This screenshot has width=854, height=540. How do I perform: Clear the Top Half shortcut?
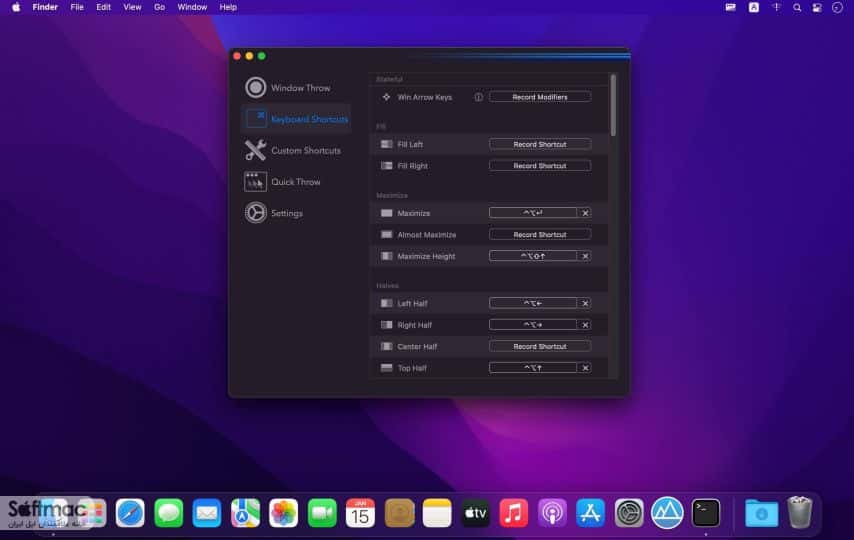pos(585,368)
